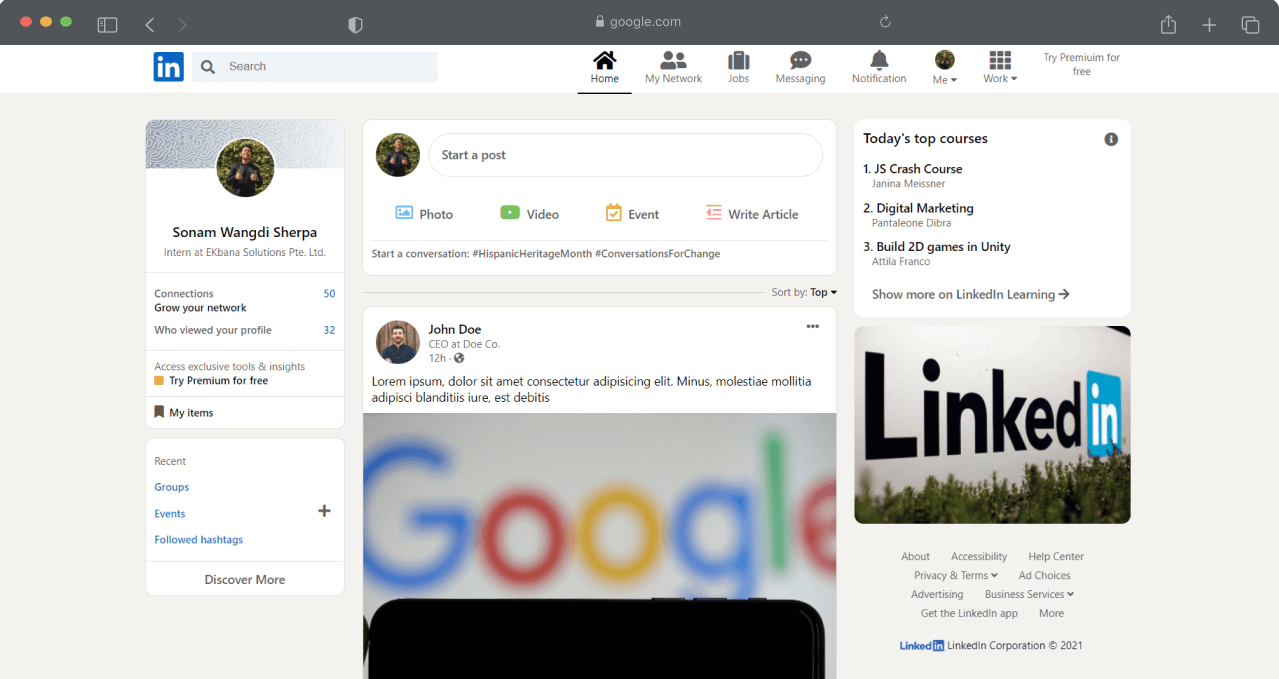The image size is (1279, 679).
Task: Click profile avatar beside Start a post
Action: pos(397,155)
